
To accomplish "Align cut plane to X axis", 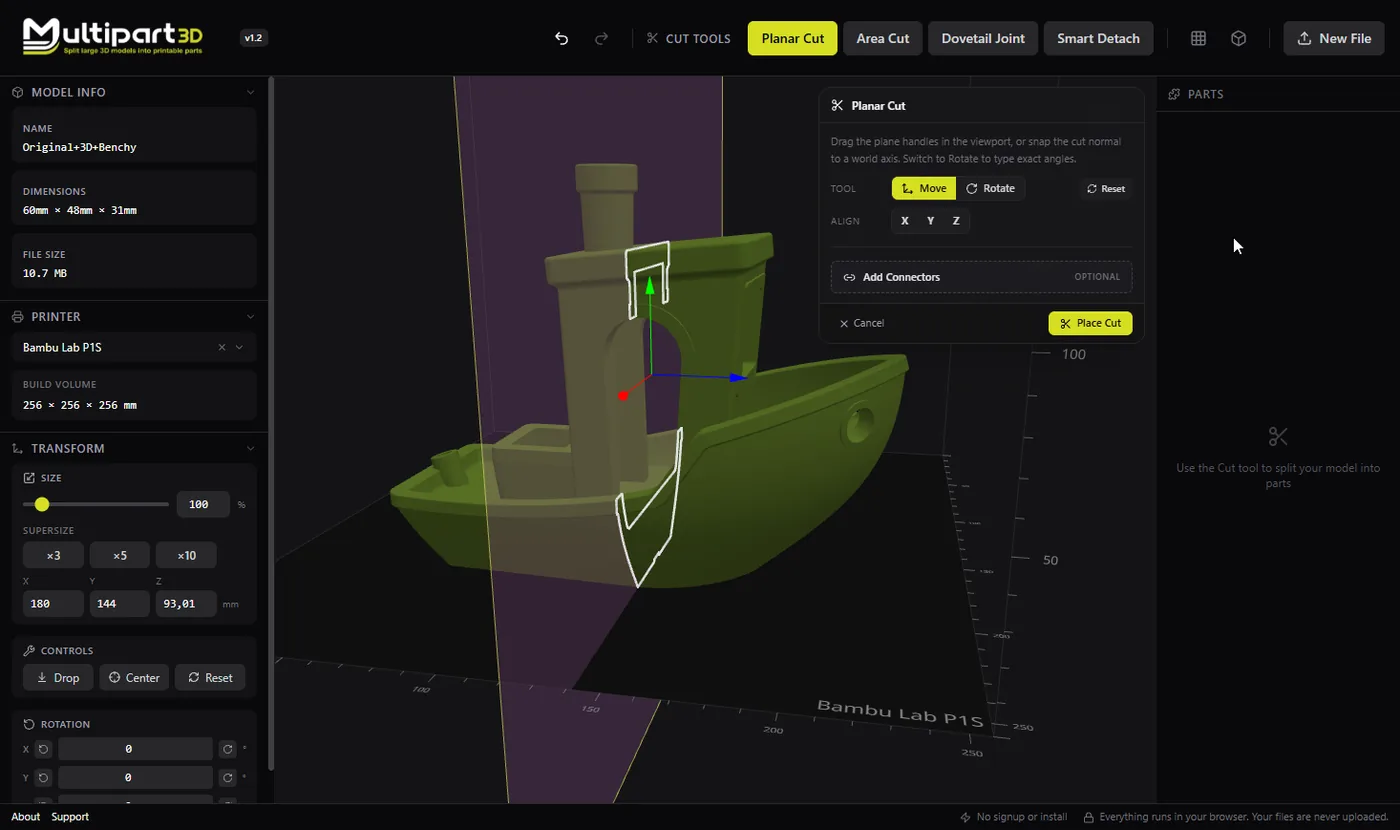I will [905, 221].
